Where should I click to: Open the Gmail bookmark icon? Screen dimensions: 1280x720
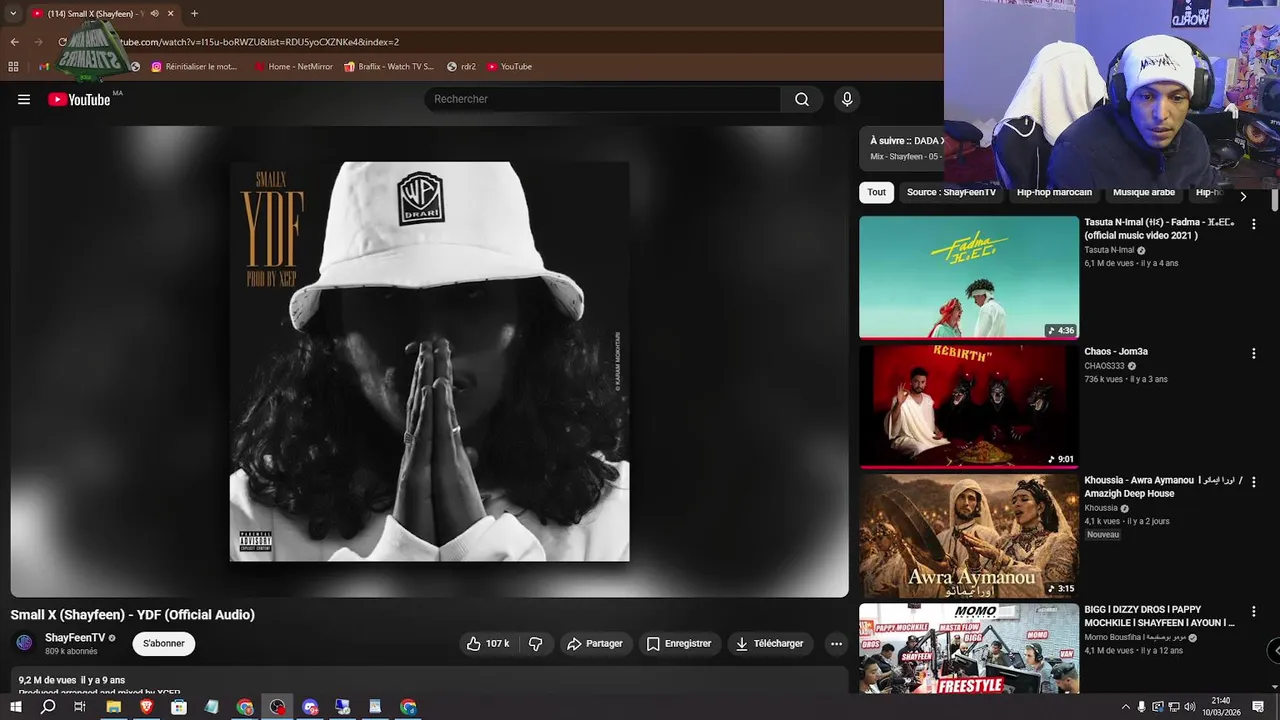(x=44, y=67)
